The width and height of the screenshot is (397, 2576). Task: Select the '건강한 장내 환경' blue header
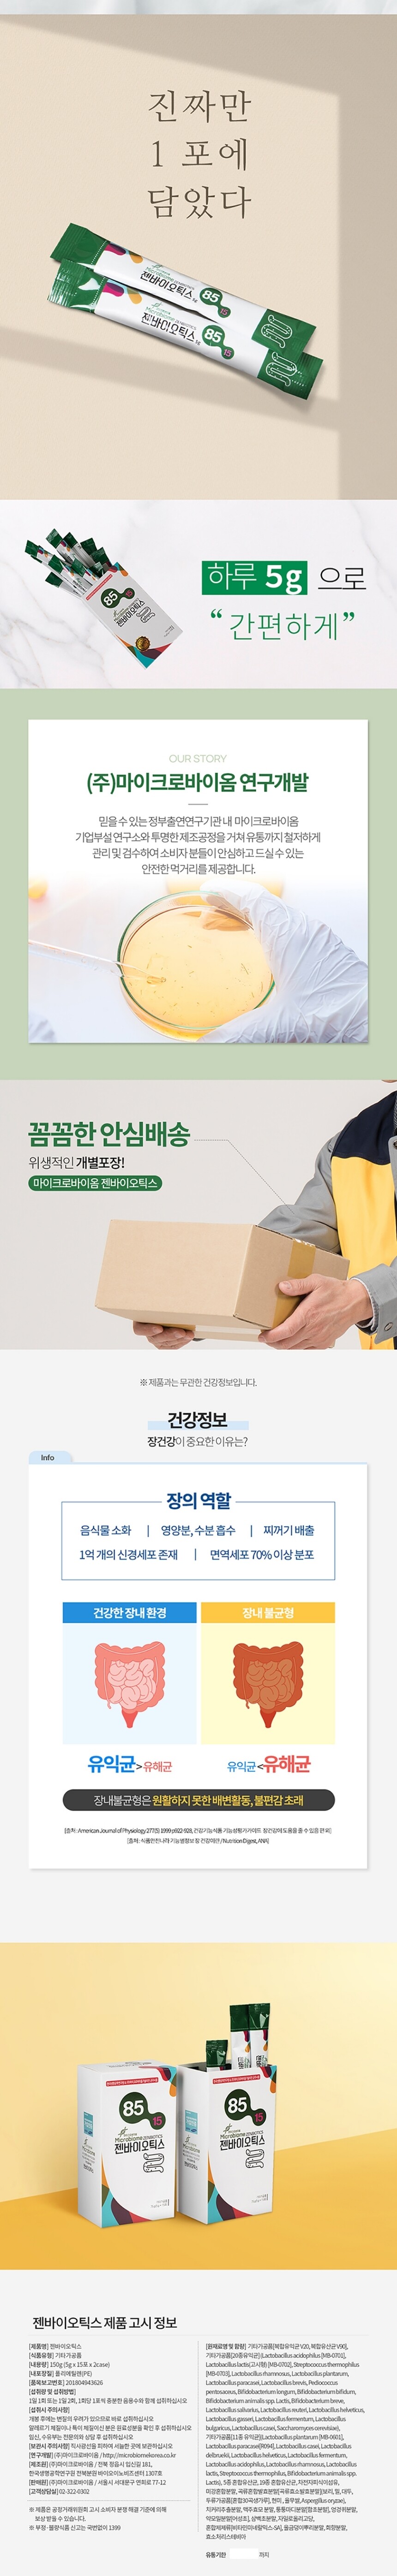coord(130,1612)
